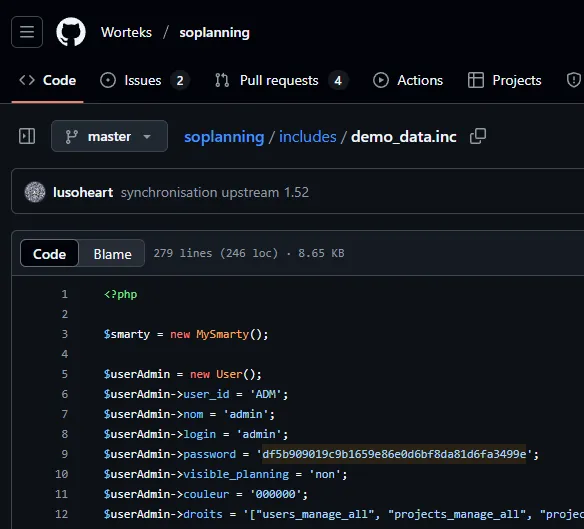Click line number 9

(x=65, y=454)
